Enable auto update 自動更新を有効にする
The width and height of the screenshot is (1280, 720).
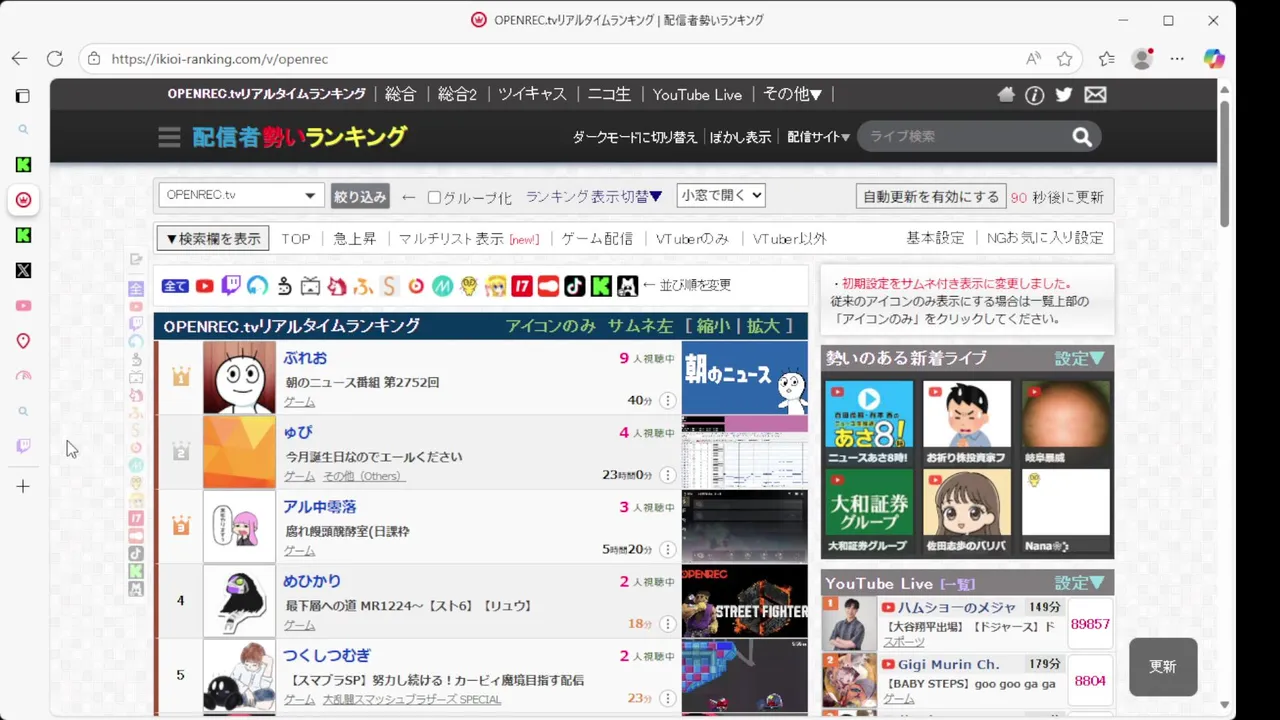931,197
